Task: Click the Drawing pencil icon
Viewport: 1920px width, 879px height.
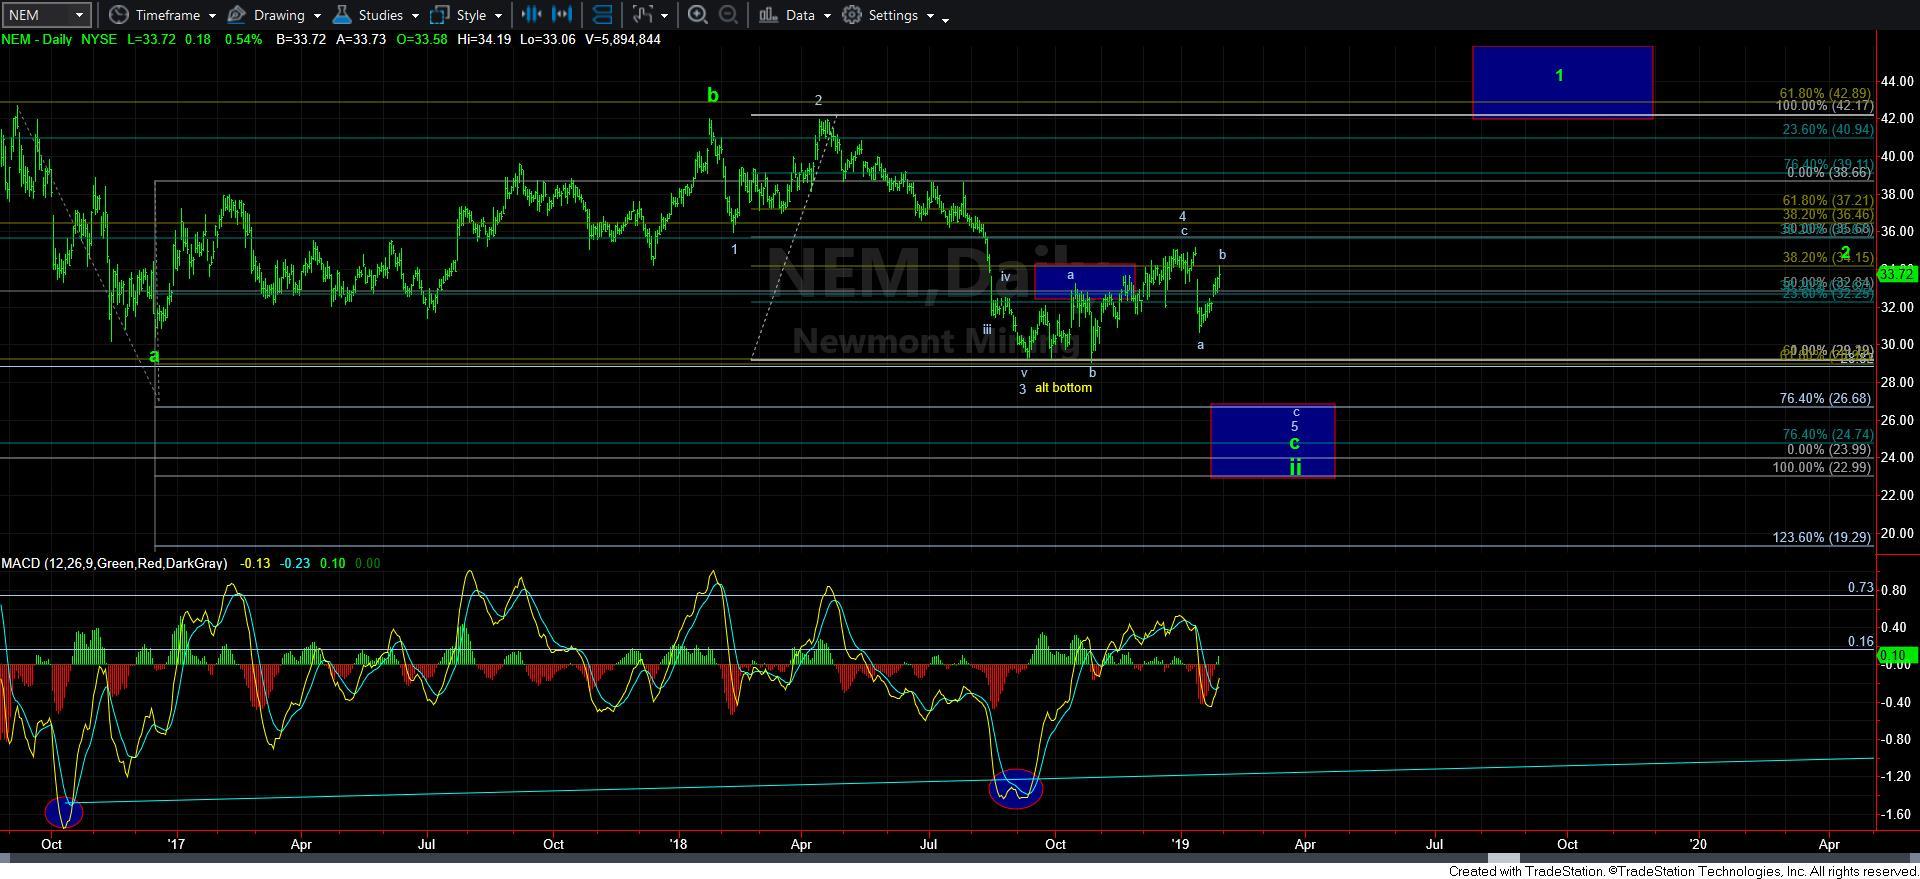Action: tap(237, 15)
